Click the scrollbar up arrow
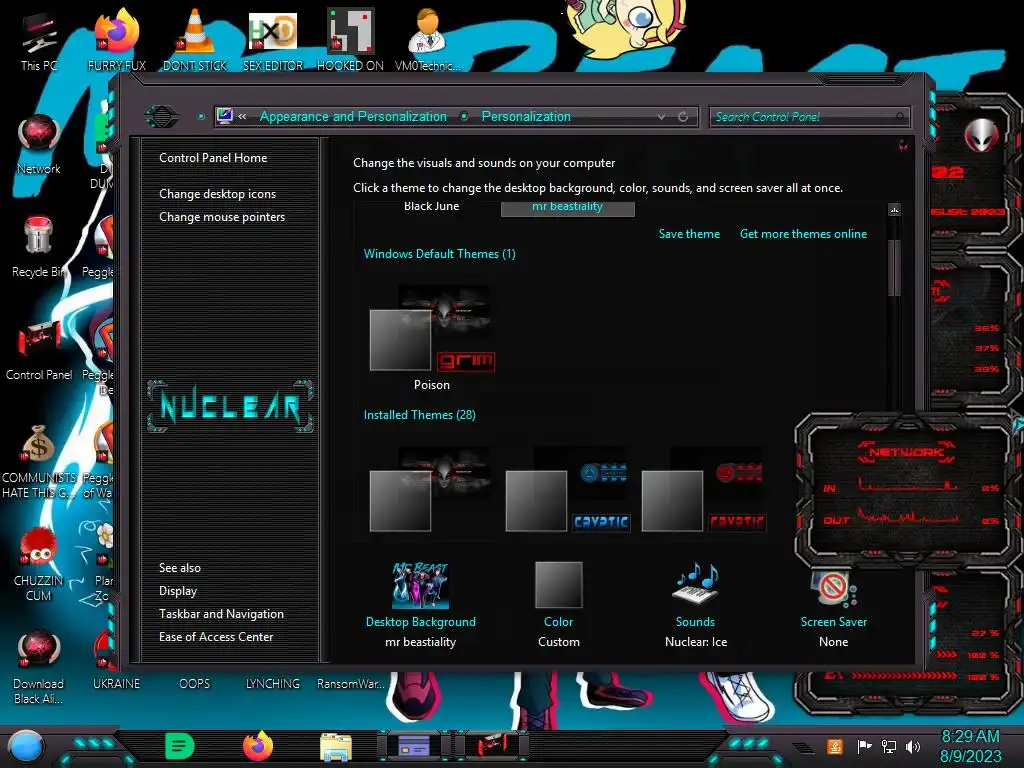This screenshot has width=1024, height=768. (894, 210)
